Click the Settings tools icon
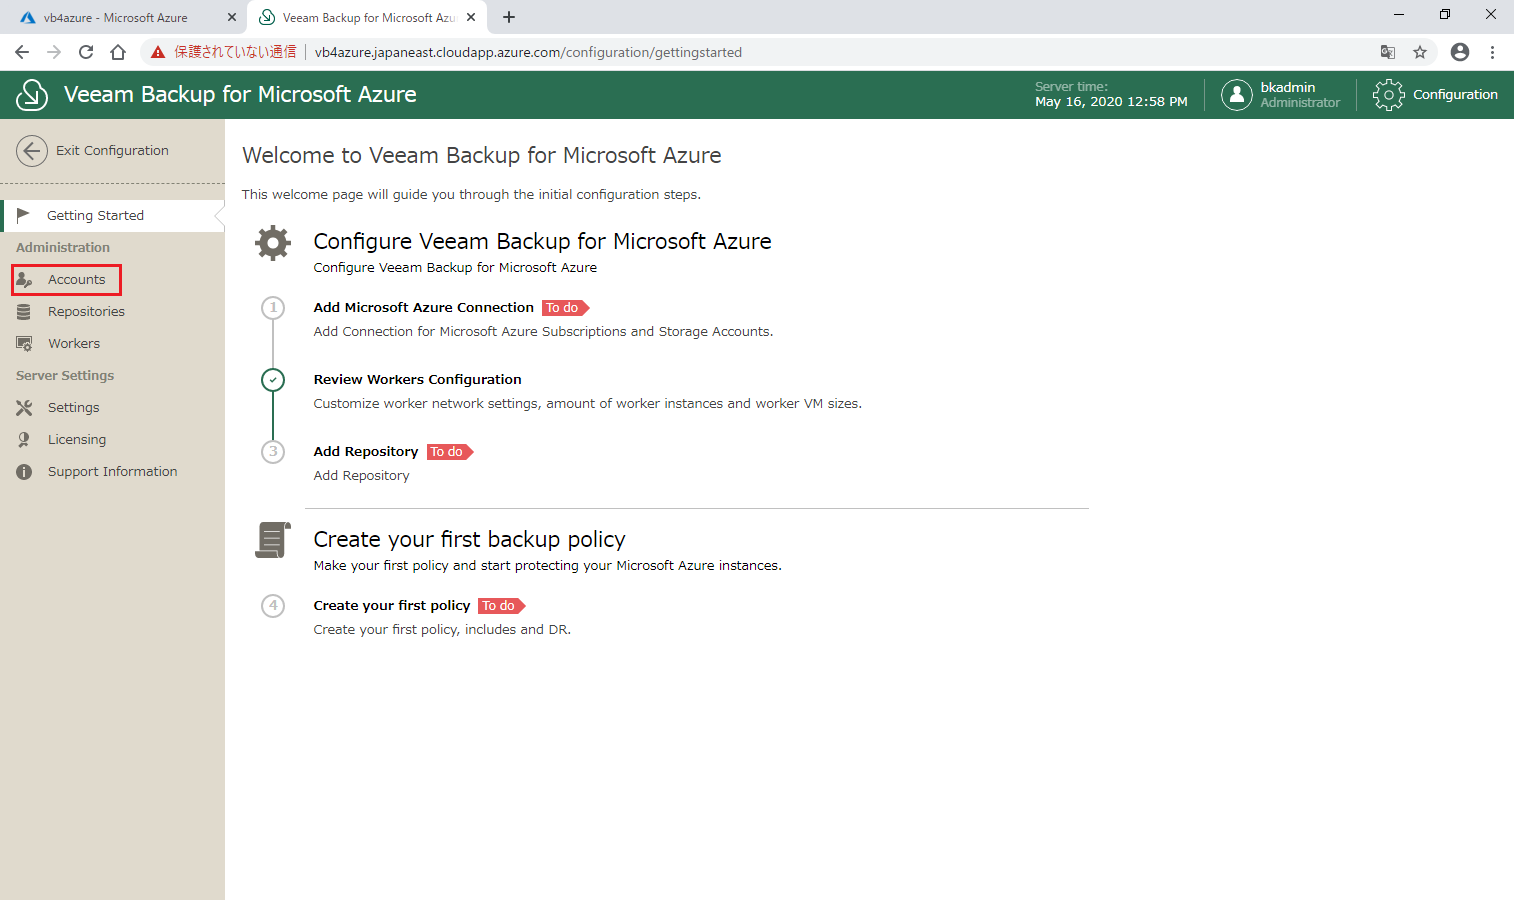The image size is (1514, 900). (24, 408)
